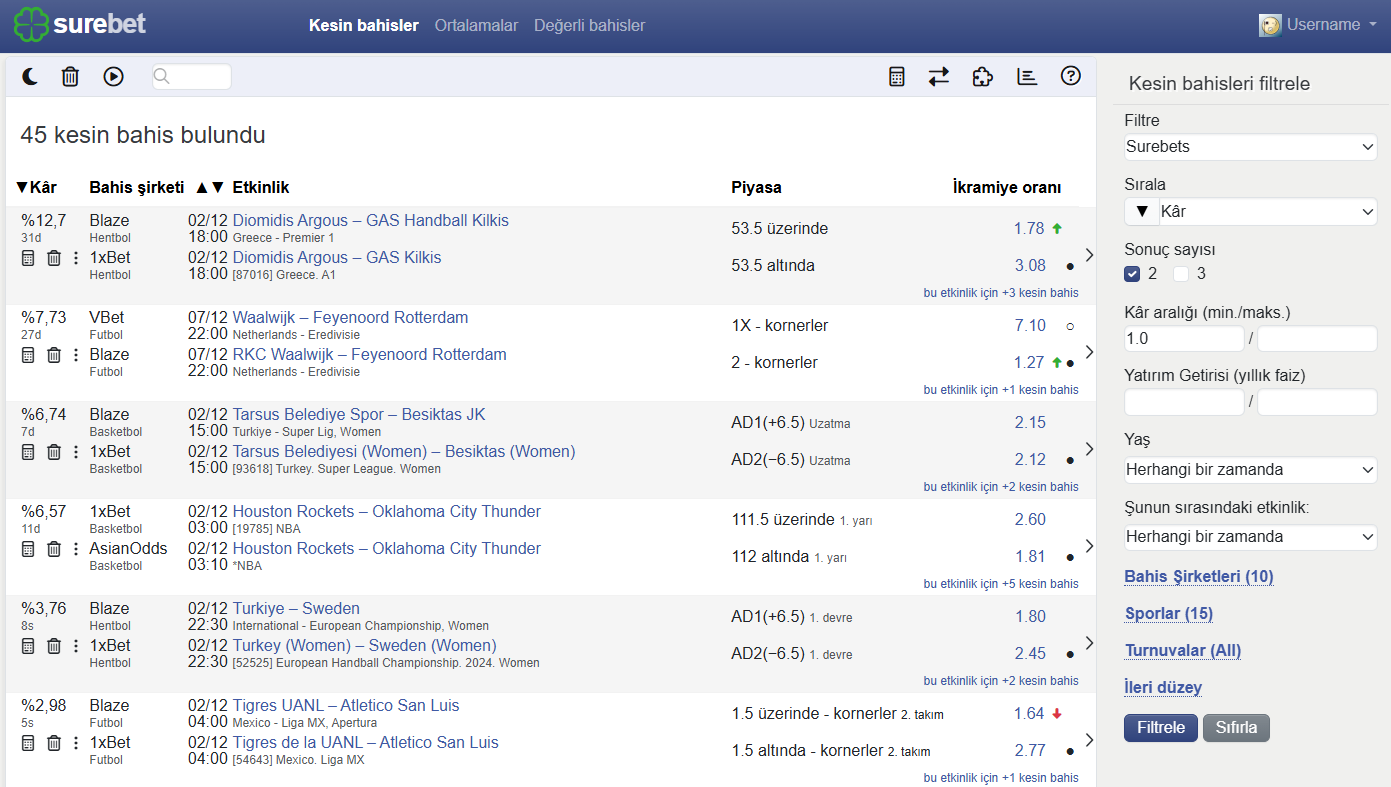Expand the Tarsus Belediye row chevron
The width and height of the screenshot is (1391, 787).
[1089, 449]
